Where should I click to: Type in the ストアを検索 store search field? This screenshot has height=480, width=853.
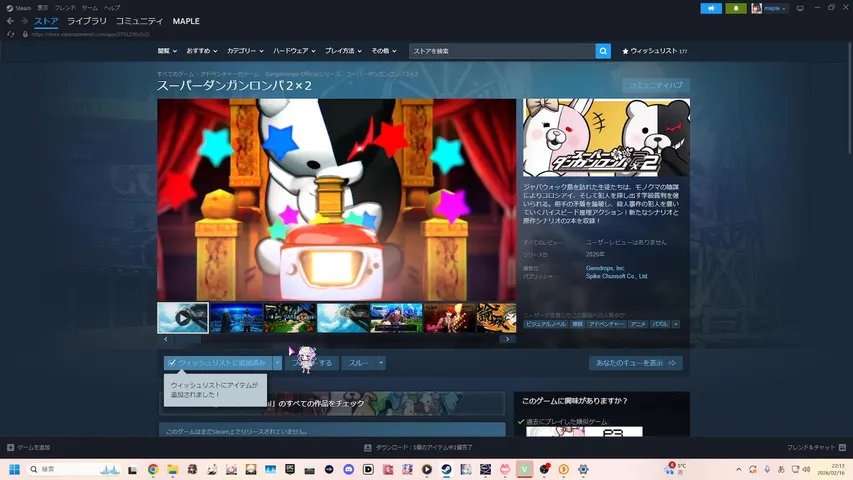[502, 51]
